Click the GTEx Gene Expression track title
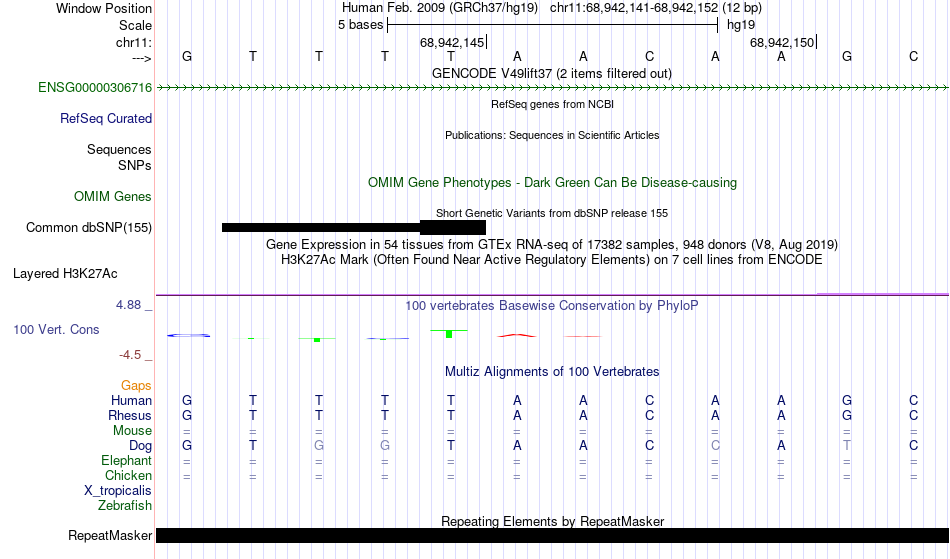This screenshot has width=950, height=559. 552,245
